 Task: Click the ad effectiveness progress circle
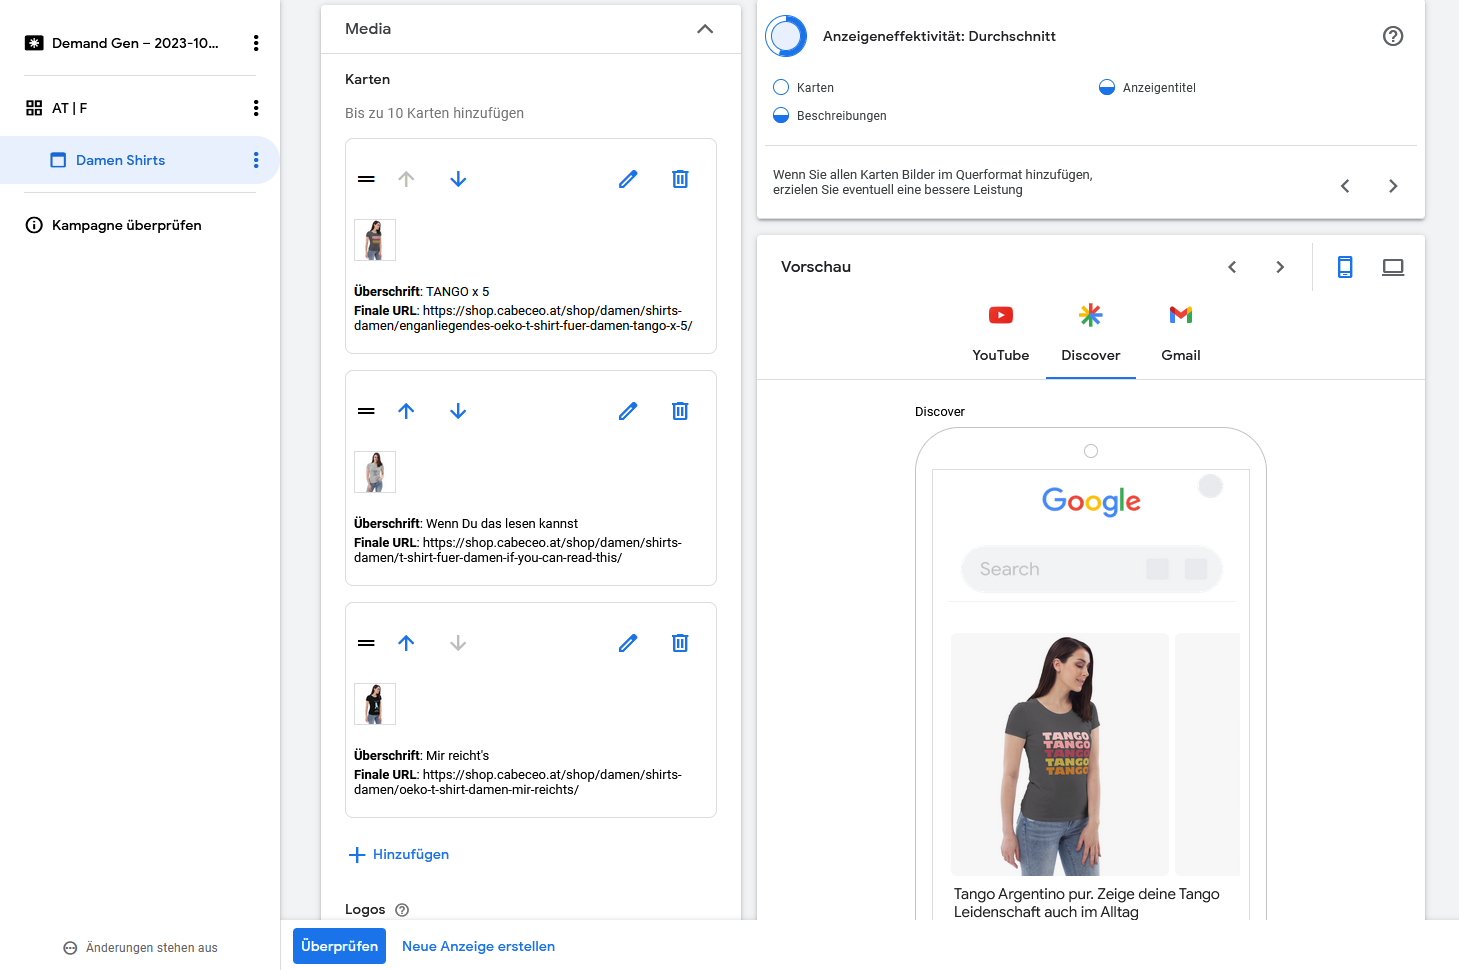786,36
